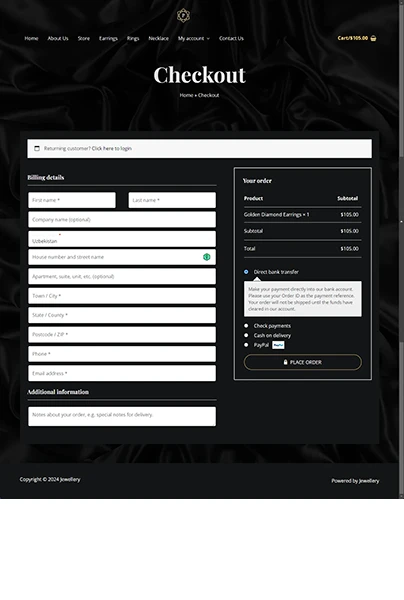Click the Place Order button
404x600 pixels.
click(x=303, y=362)
